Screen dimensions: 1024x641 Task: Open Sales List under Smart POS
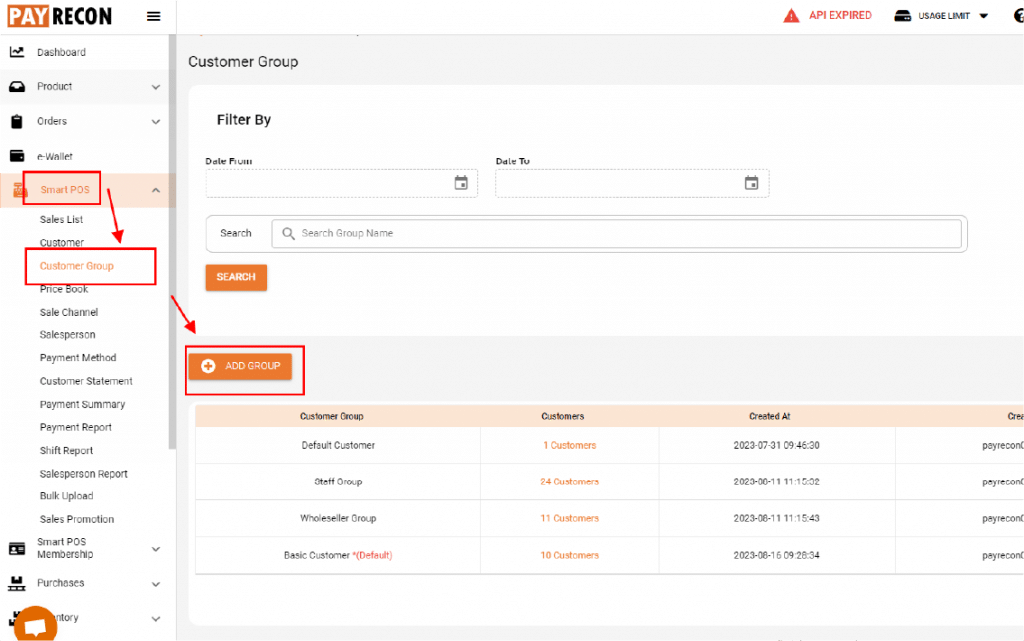click(61, 219)
